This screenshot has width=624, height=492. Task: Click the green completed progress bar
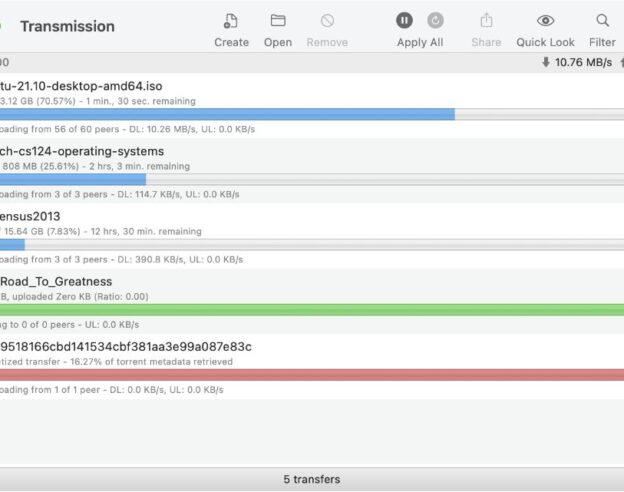pyautogui.click(x=312, y=310)
